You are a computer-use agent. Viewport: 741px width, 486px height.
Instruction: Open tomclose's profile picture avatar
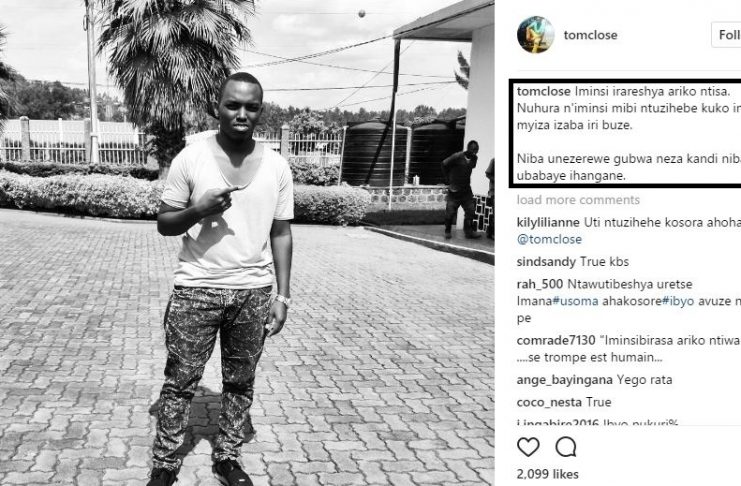tap(535, 35)
